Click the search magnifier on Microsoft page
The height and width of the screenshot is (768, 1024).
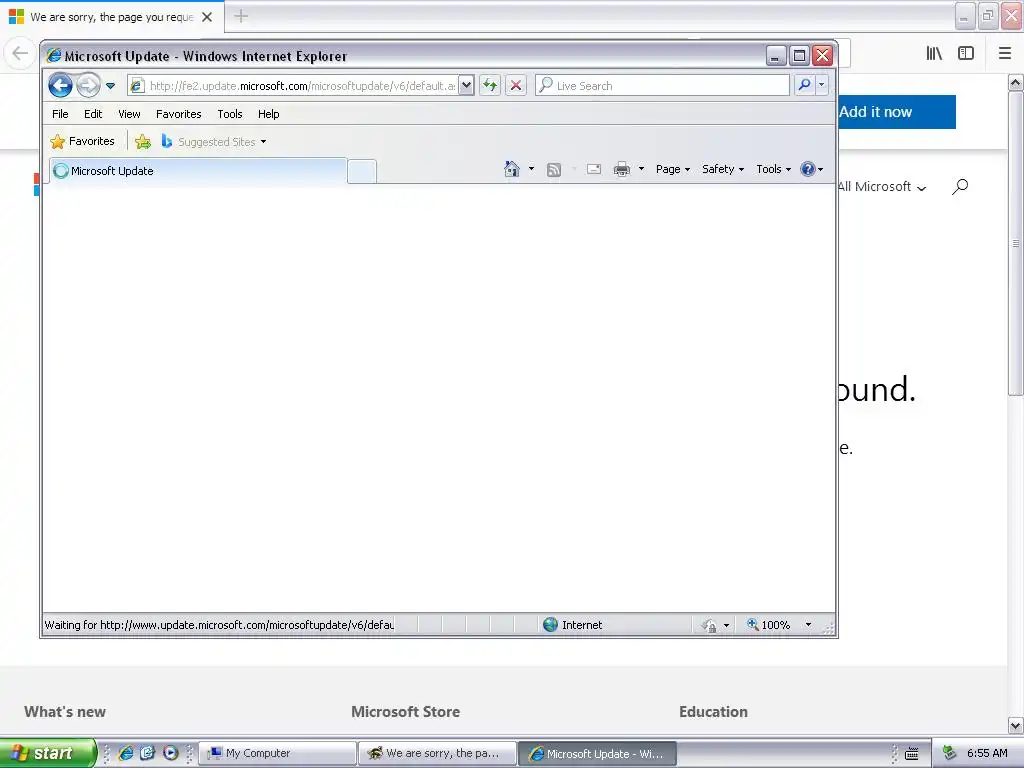point(959,187)
